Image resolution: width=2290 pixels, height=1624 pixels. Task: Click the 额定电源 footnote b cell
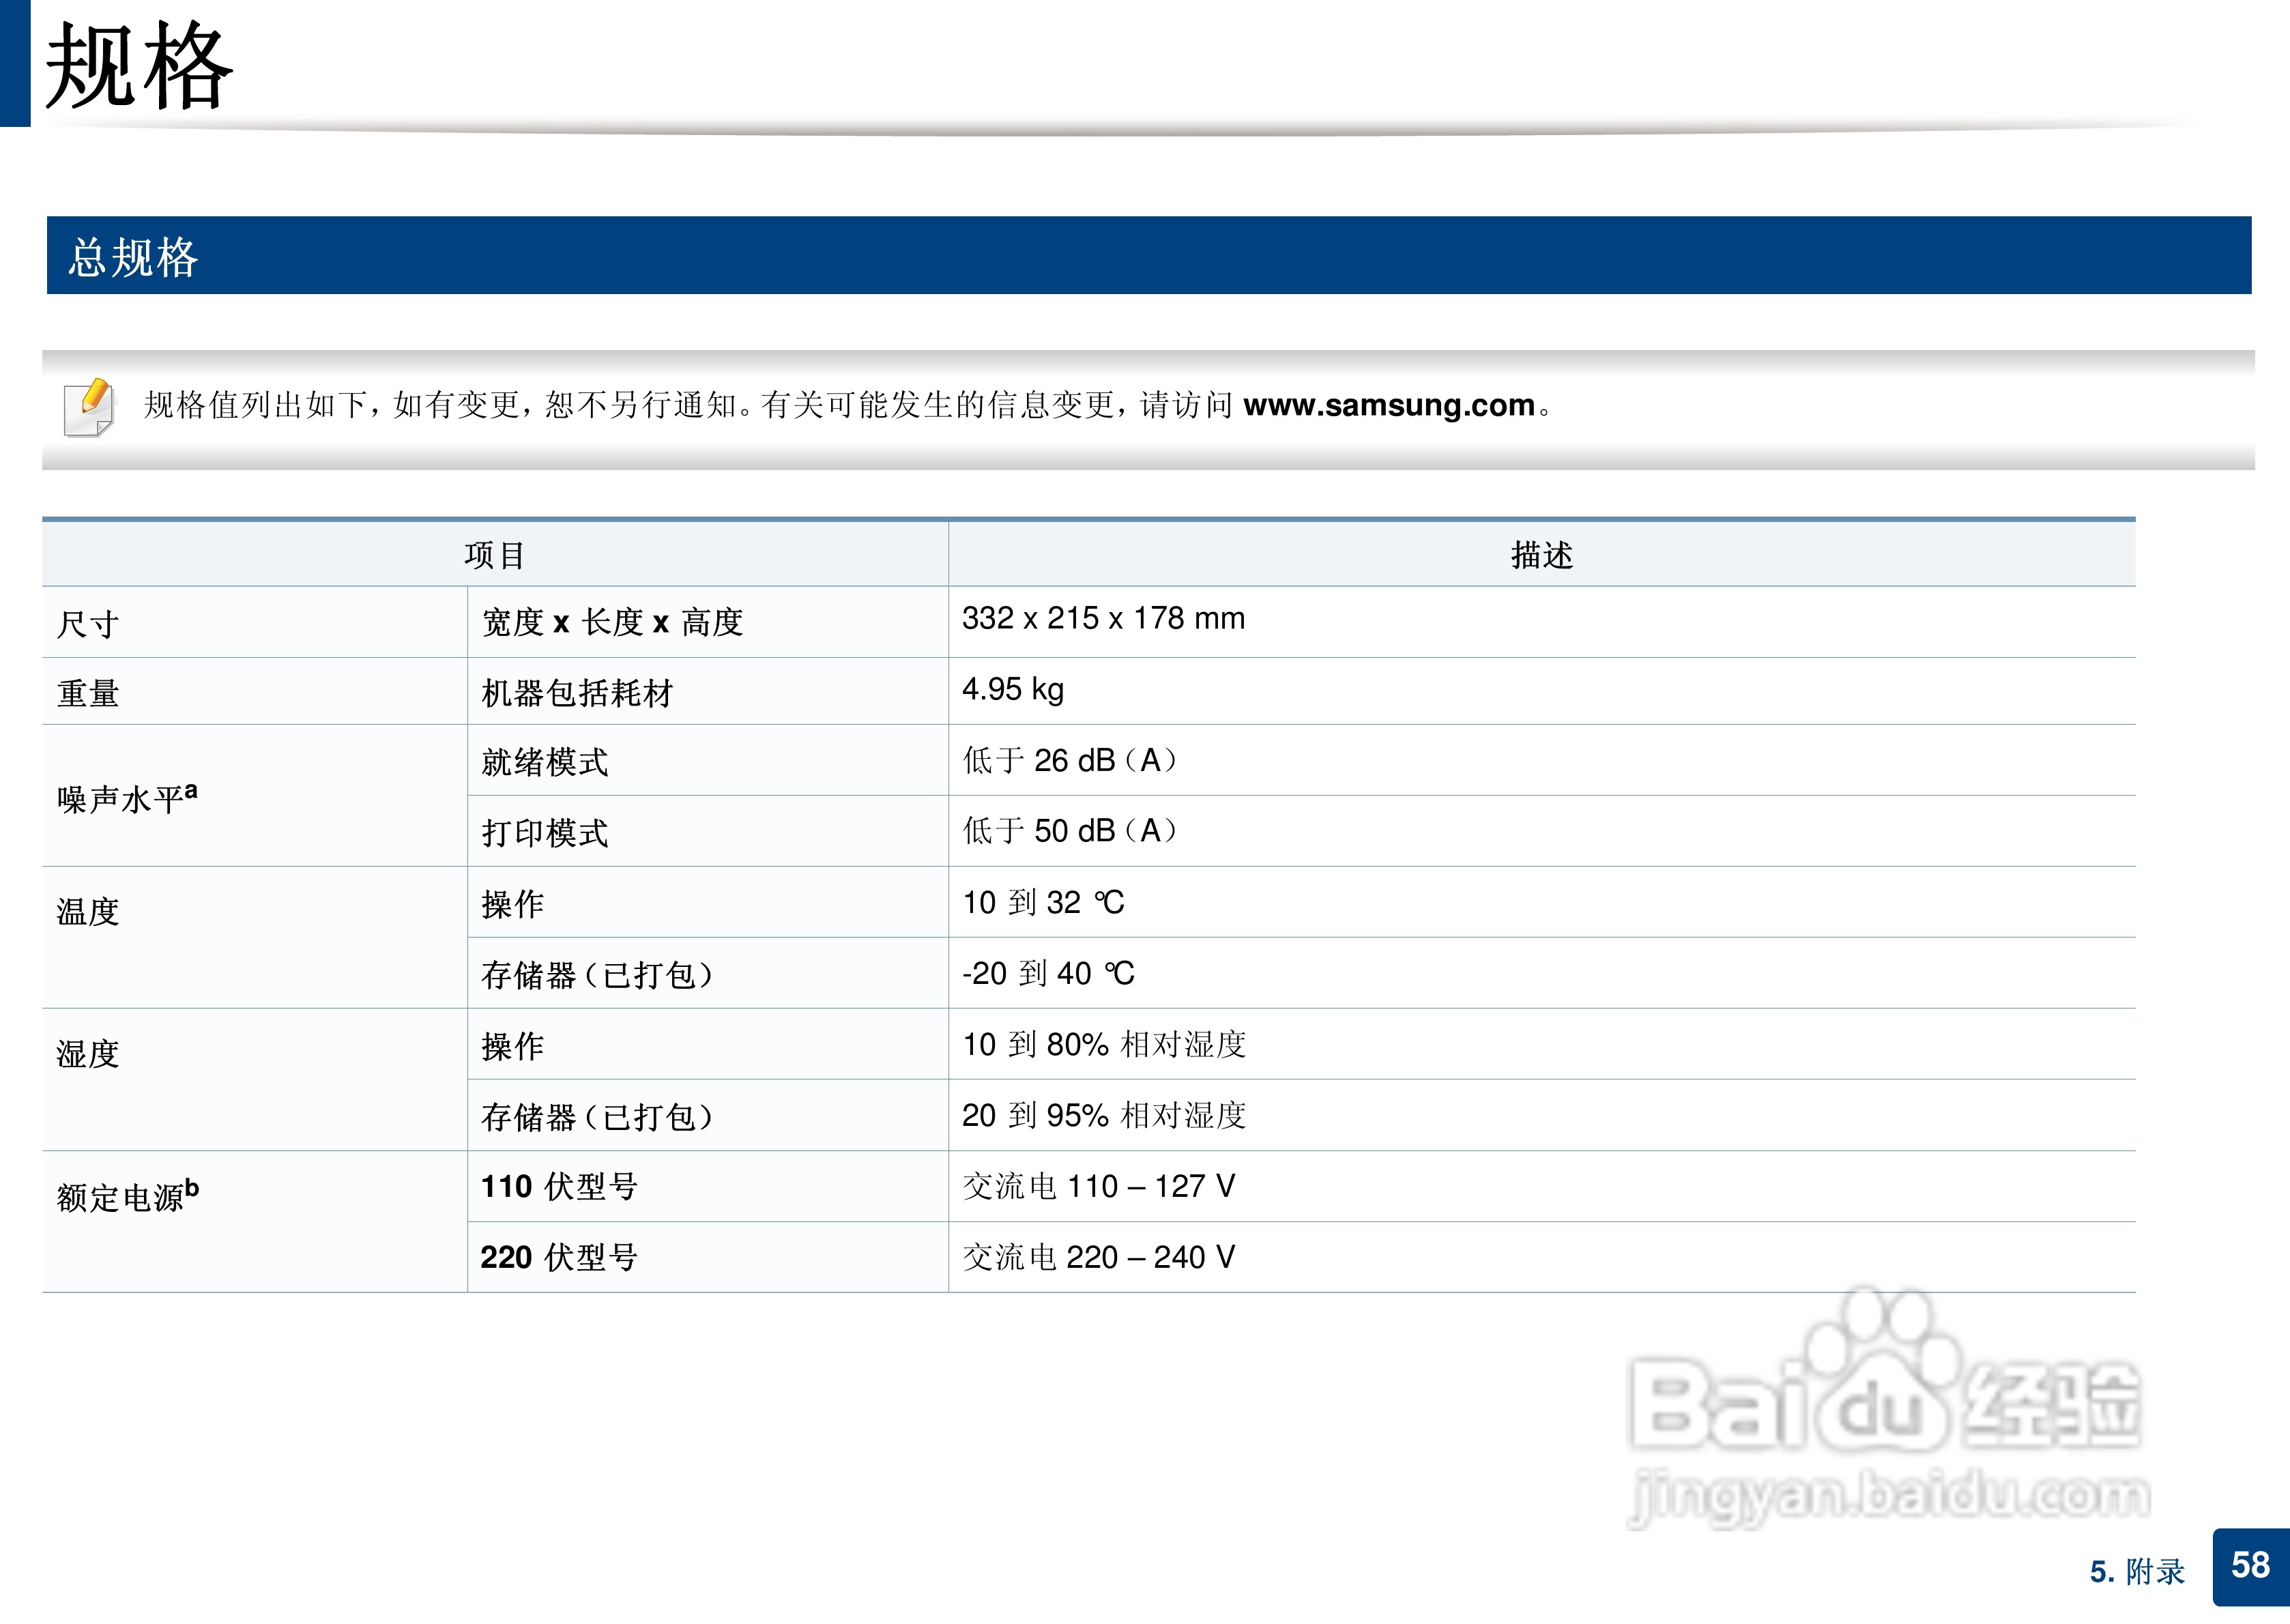127,1195
